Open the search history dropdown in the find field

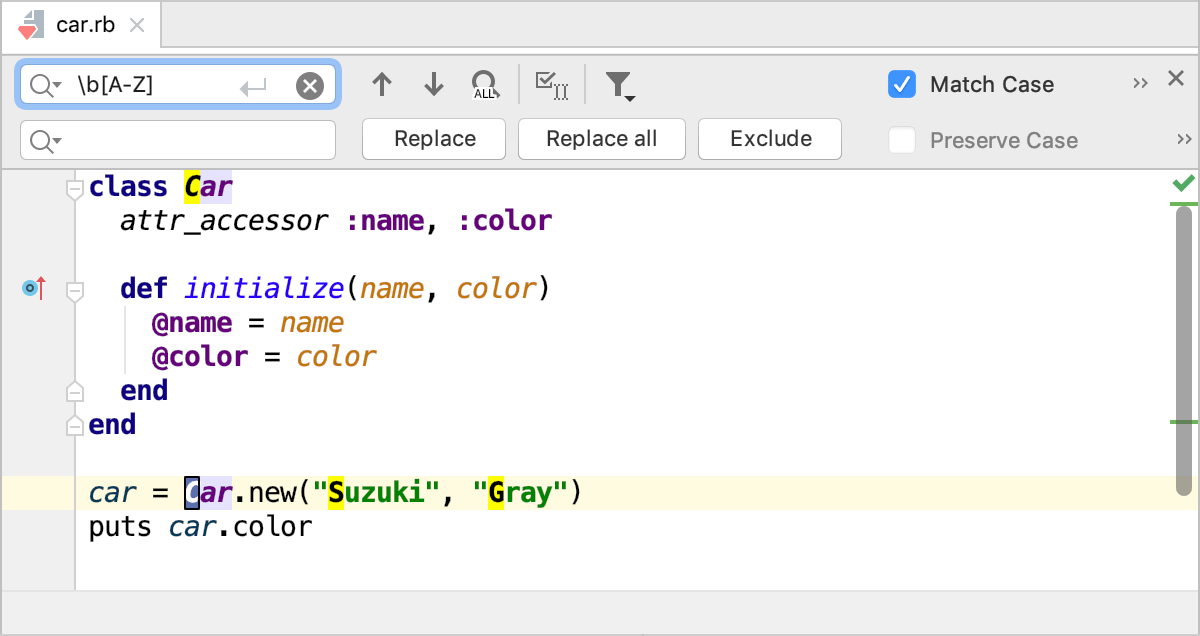tap(42, 84)
